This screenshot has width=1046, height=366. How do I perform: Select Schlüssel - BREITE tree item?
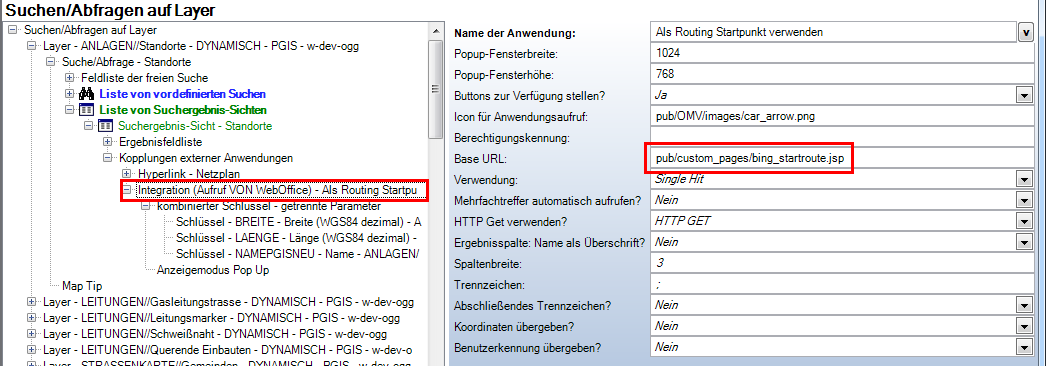[300, 222]
